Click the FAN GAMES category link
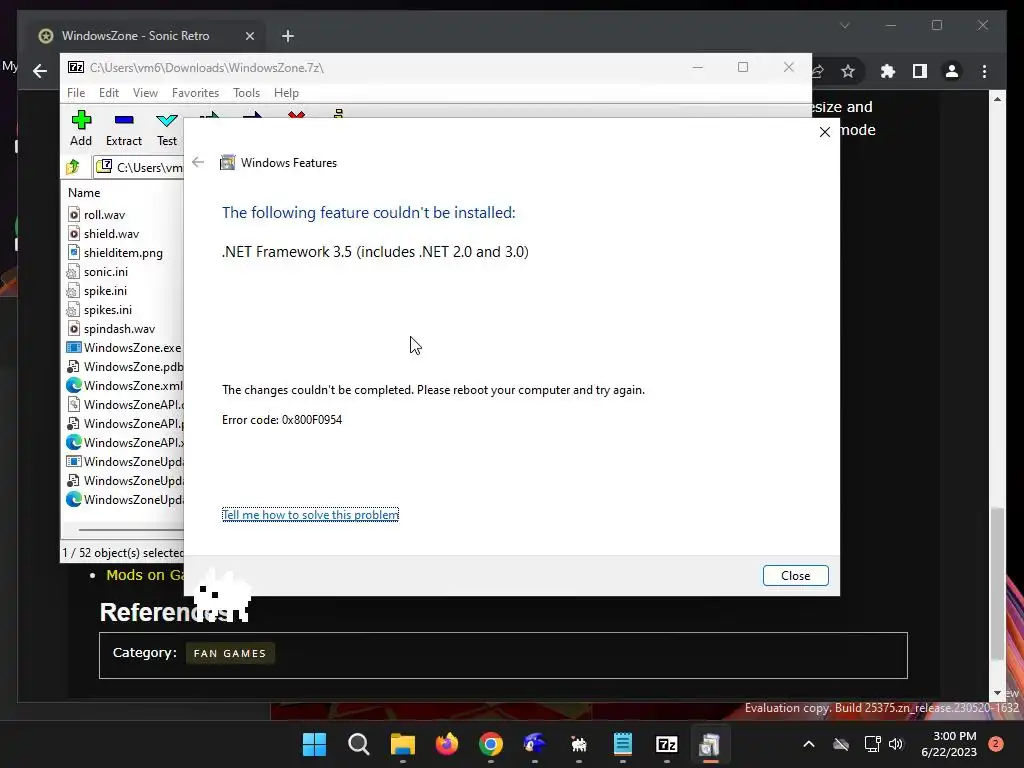Viewport: 1024px width, 768px height. (x=230, y=653)
